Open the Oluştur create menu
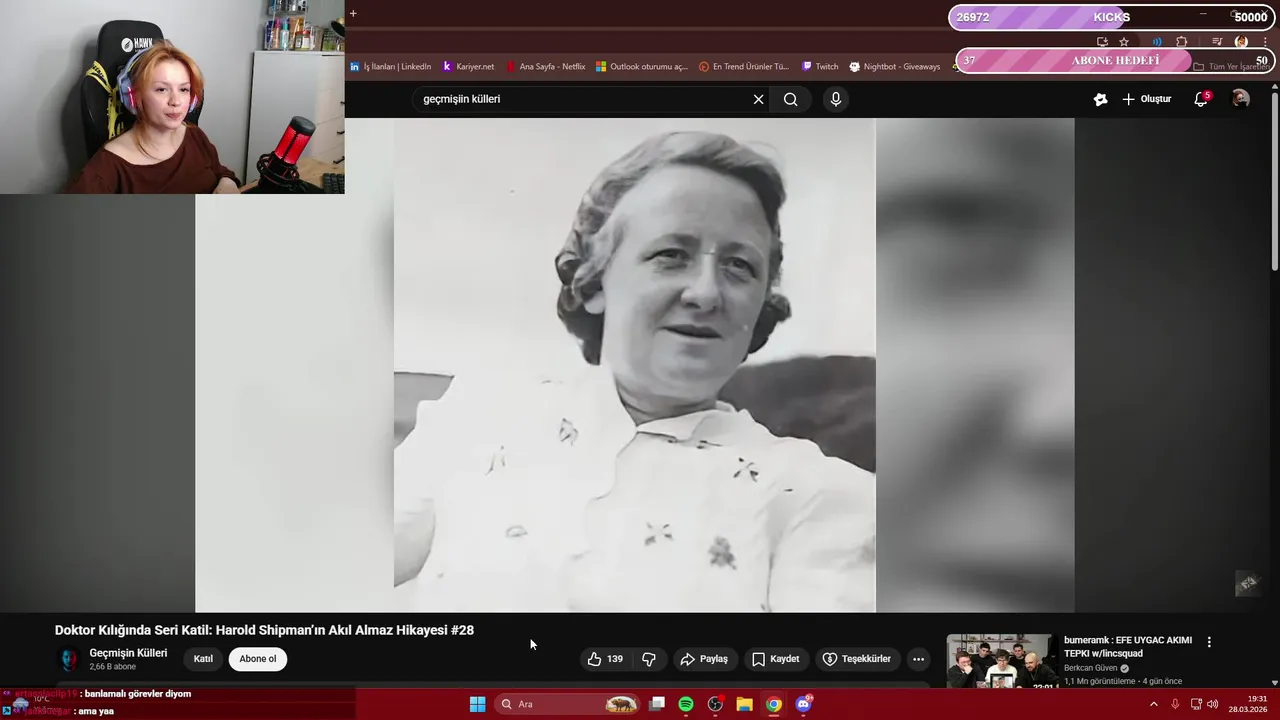Image resolution: width=1280 pixels, height=720 pixels. pos(1147,99)
